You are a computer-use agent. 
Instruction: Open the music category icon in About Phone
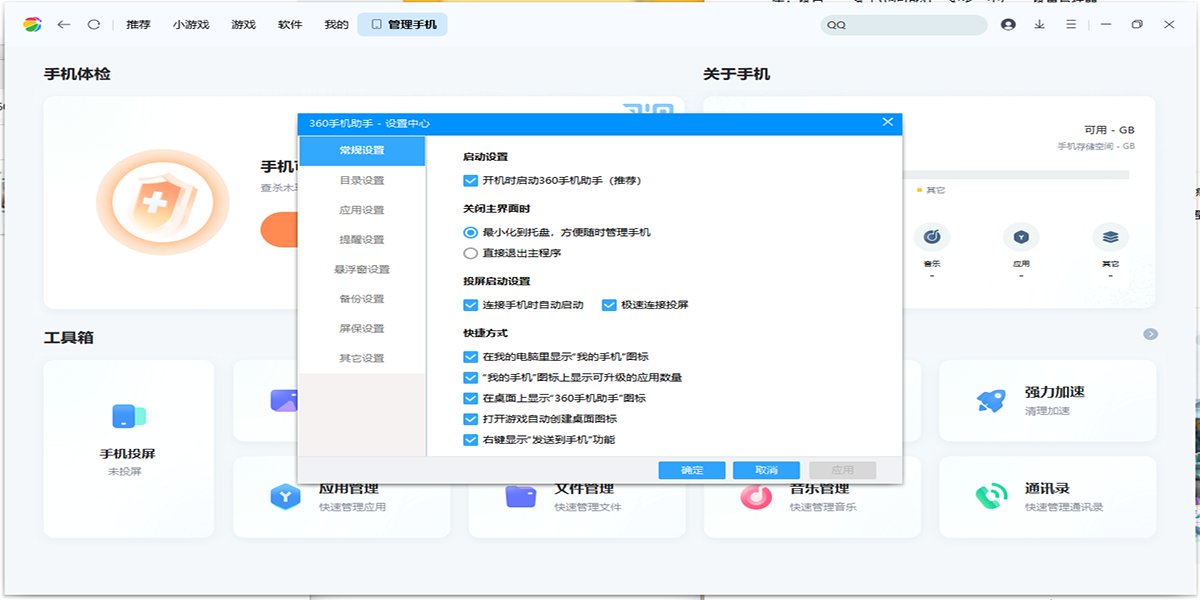[x=932, y=237]
